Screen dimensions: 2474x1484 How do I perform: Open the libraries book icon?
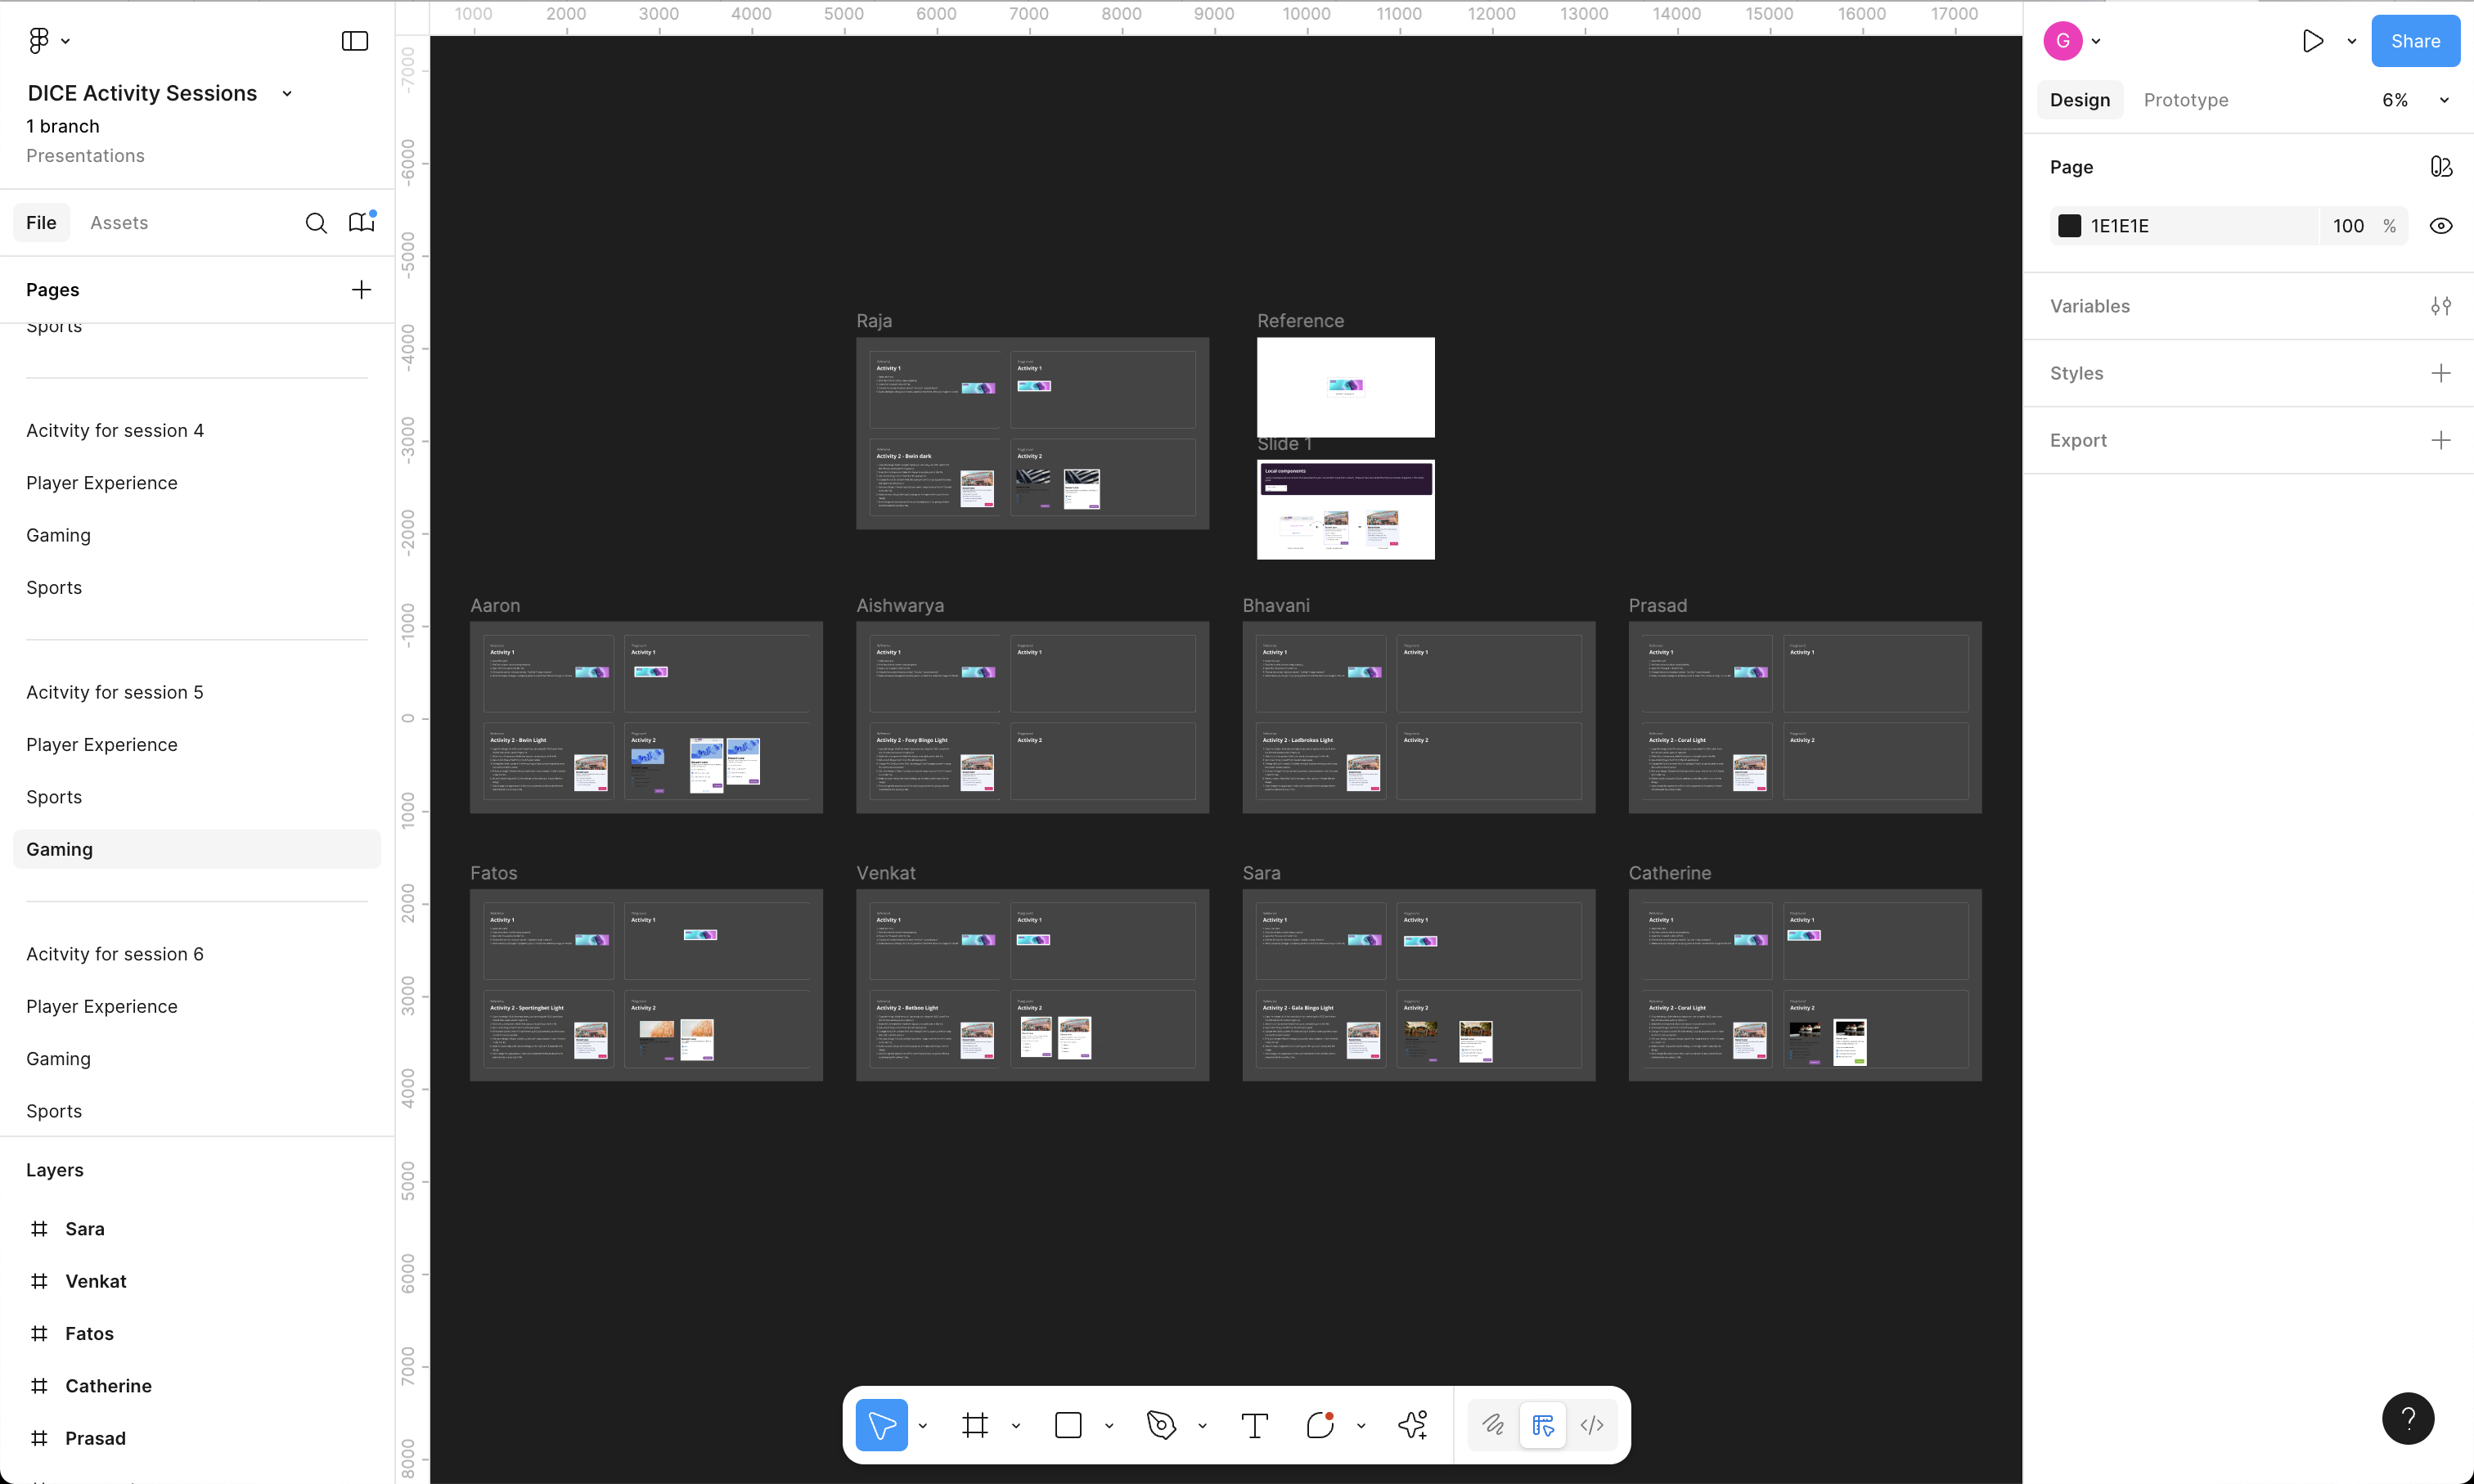[x=361, y=223]
